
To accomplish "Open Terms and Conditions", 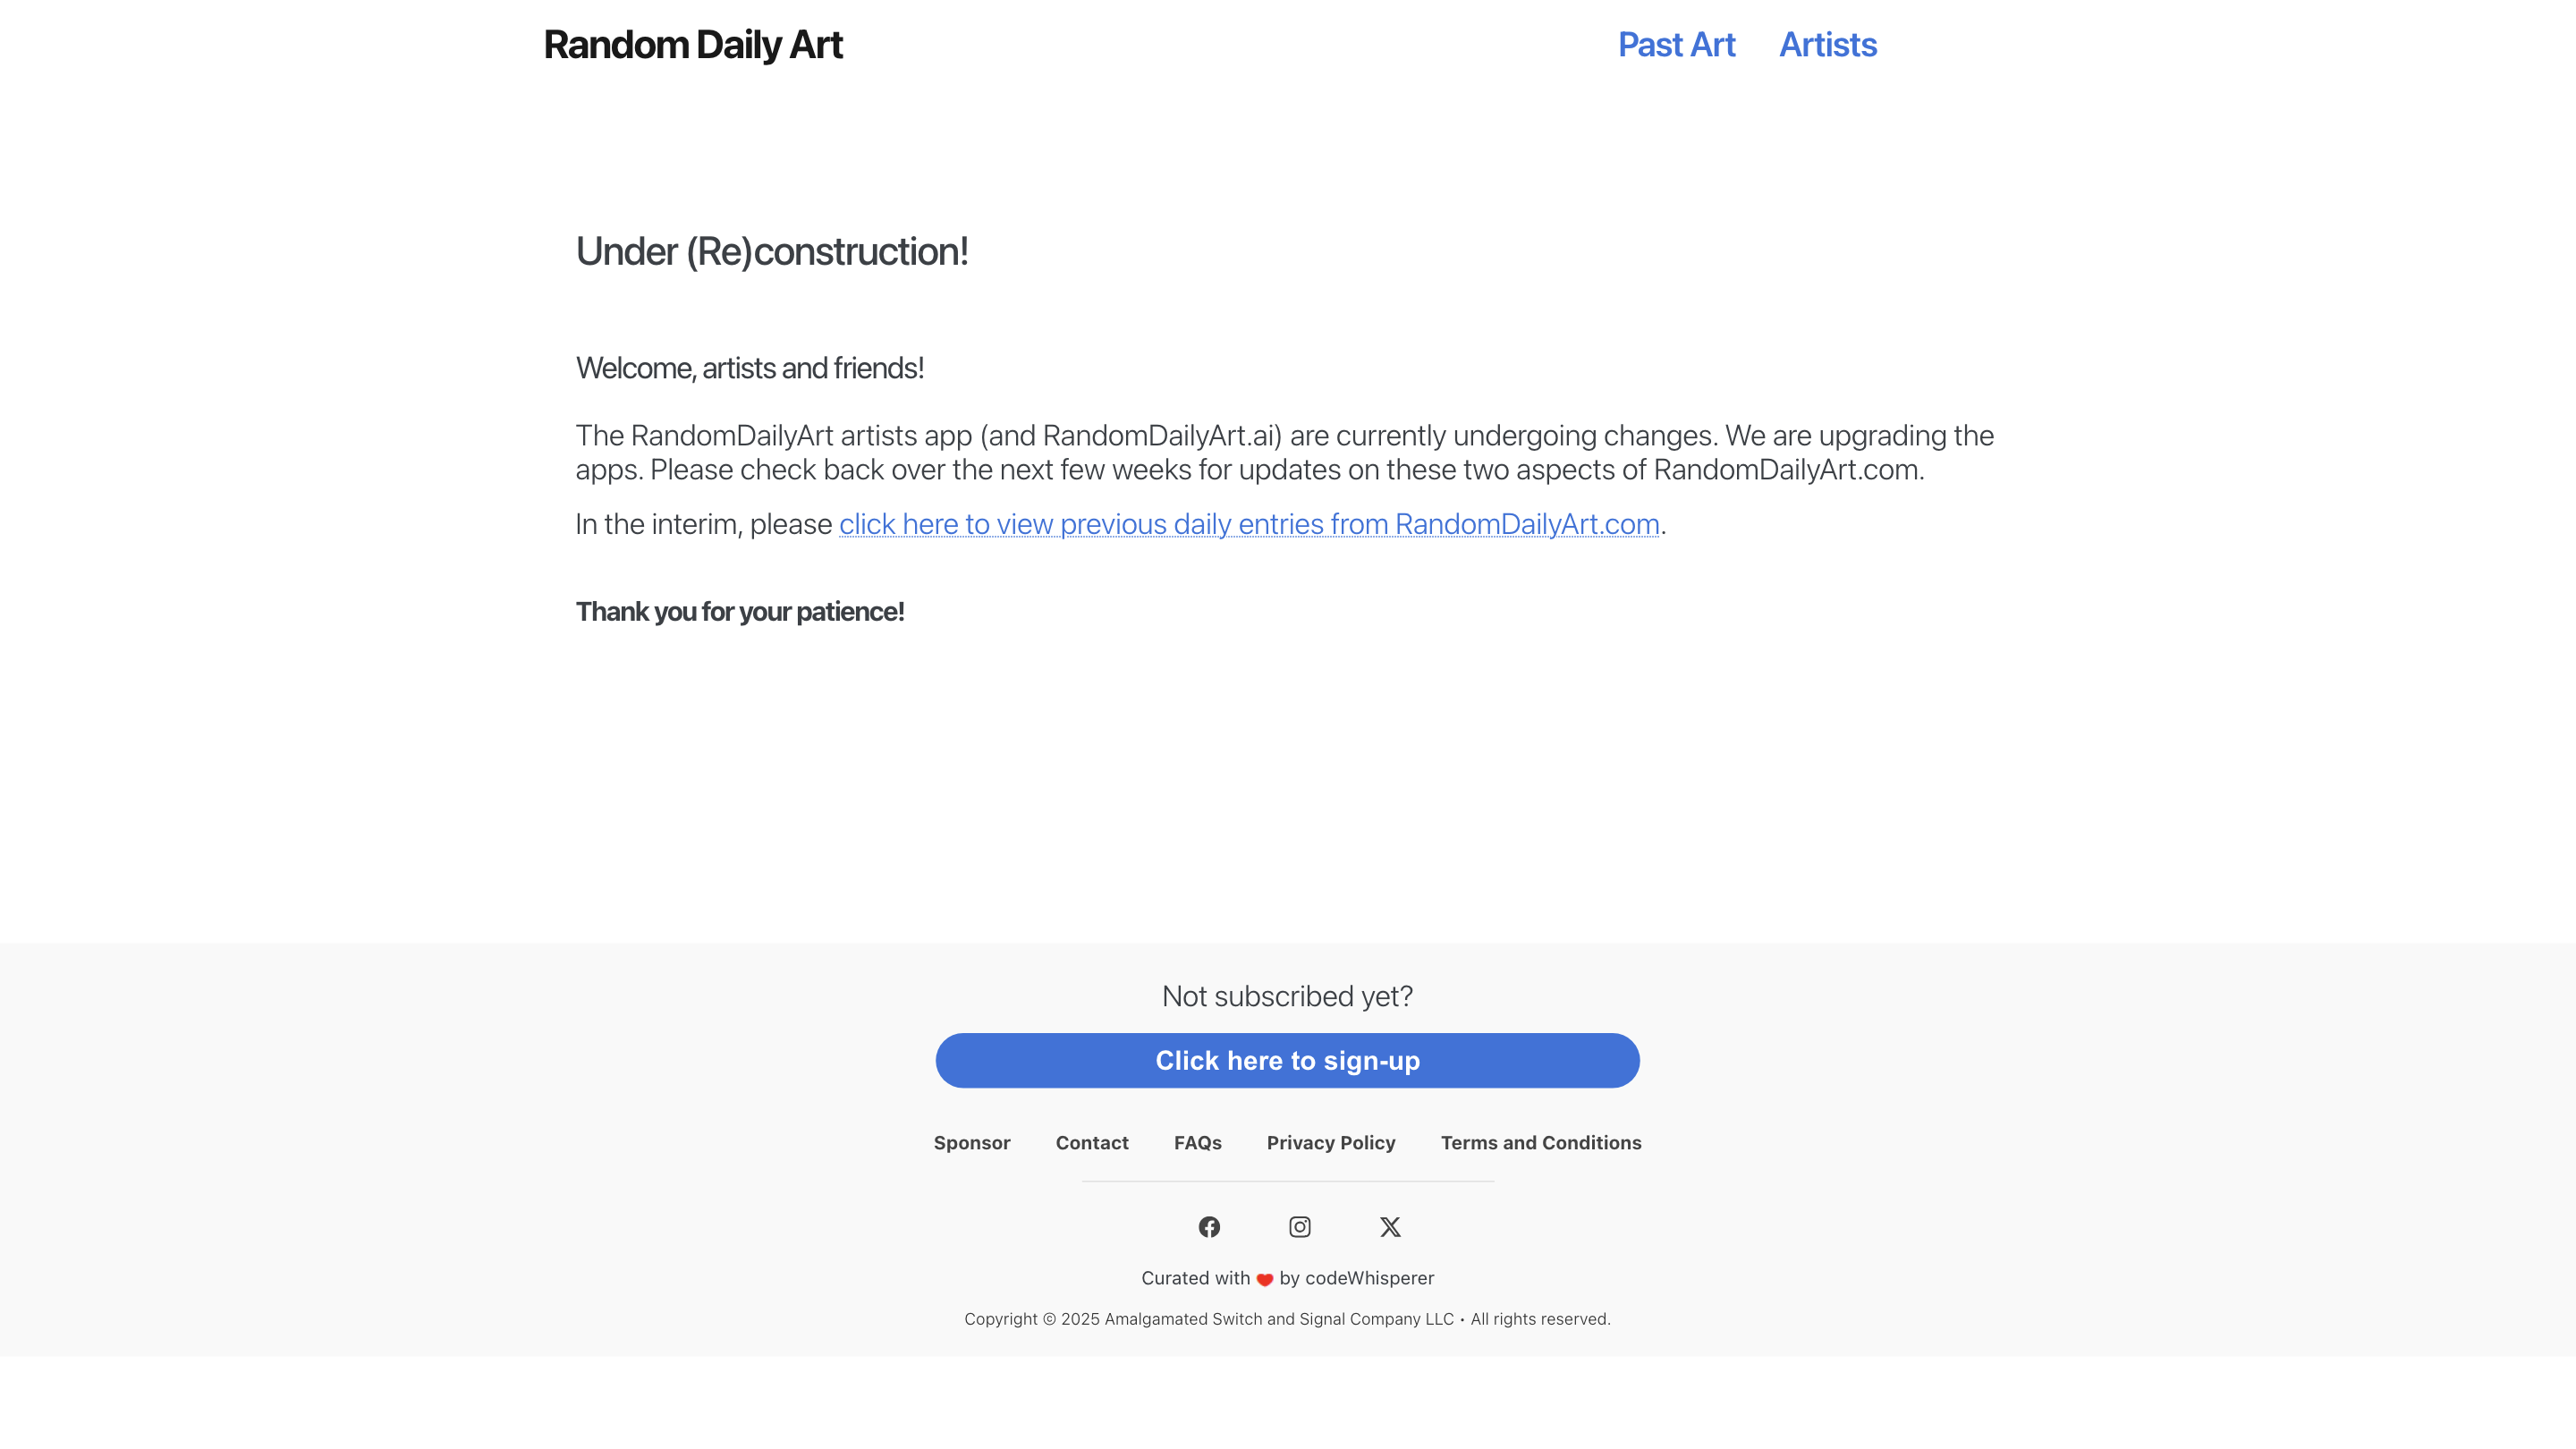I will pos(1540,1143).
